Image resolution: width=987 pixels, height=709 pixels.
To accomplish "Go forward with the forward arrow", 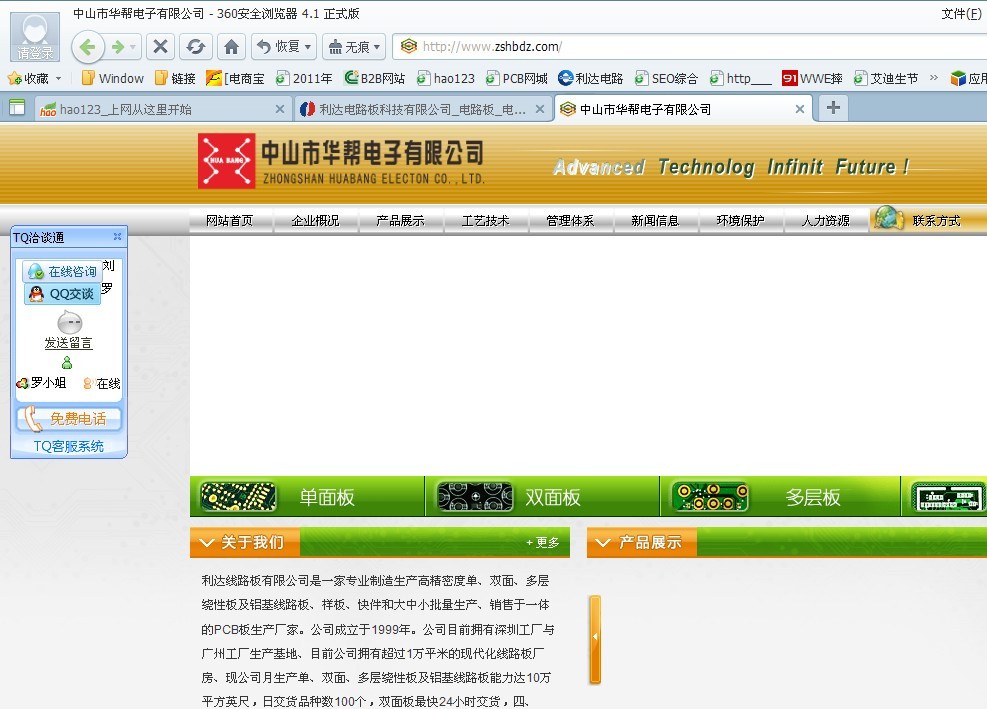I will click(118, 47).
